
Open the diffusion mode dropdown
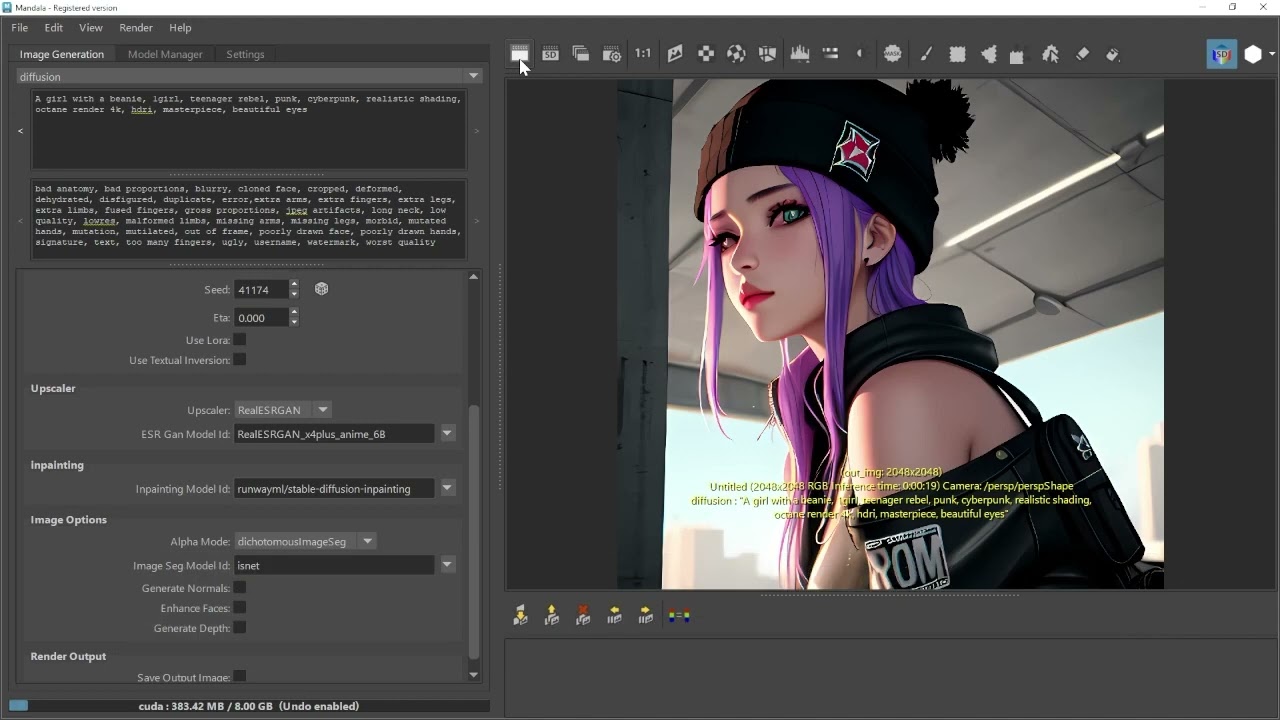(250, 76)
